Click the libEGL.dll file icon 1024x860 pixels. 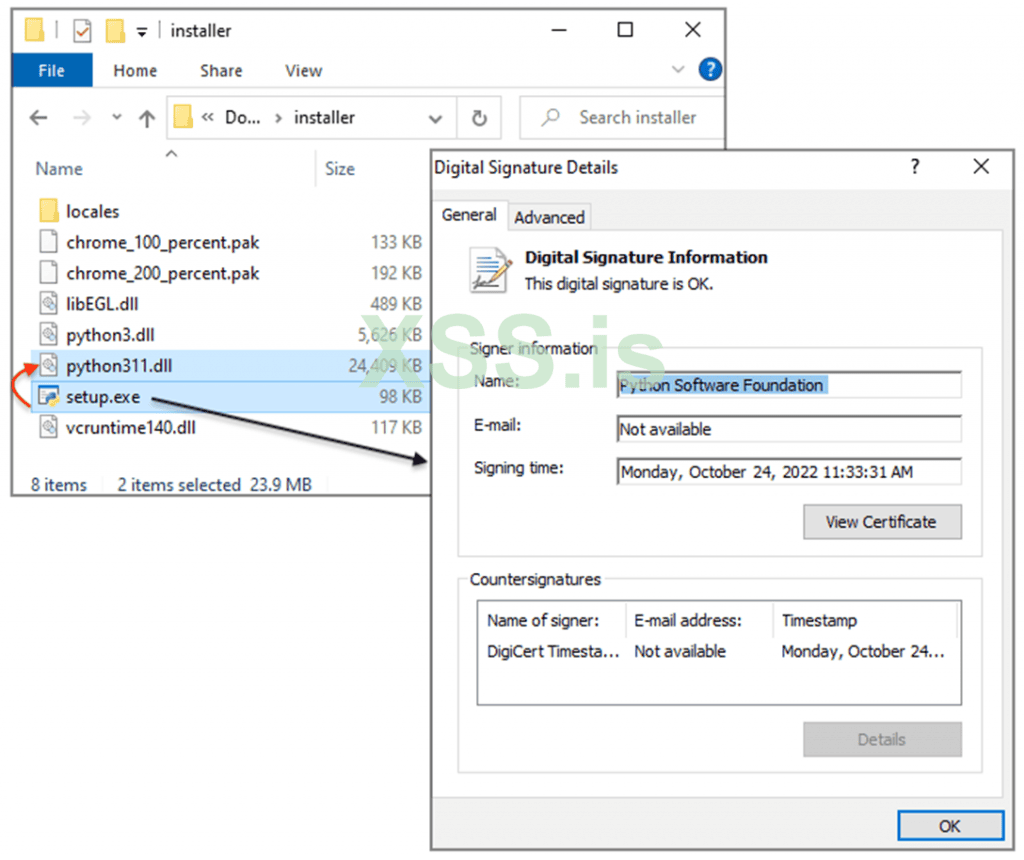[x=48, y=303]
